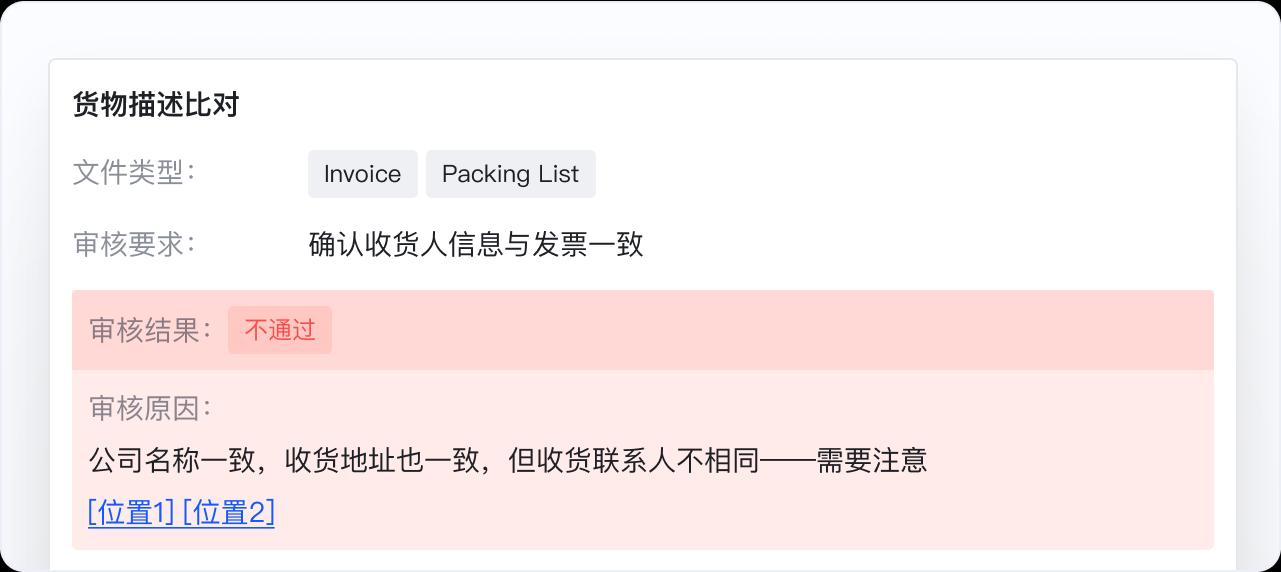Click the Invoice file type tag
The image size is (1281, 572).
(362, 174)
